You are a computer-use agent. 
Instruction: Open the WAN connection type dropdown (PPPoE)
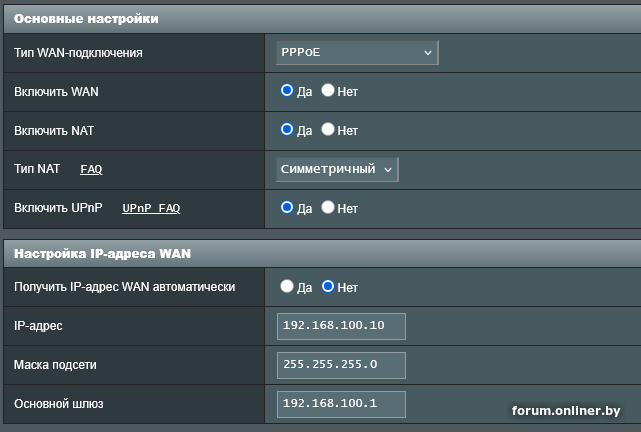point(357,52)
